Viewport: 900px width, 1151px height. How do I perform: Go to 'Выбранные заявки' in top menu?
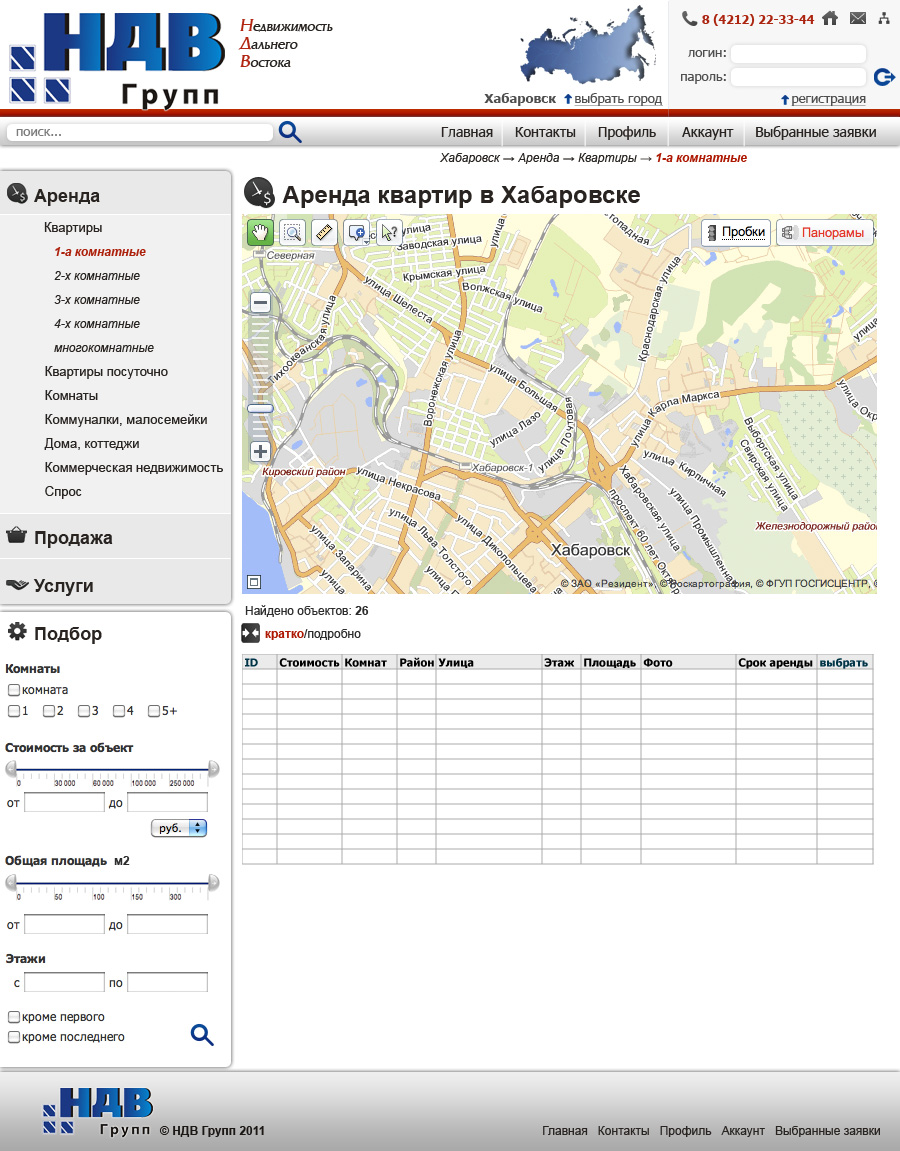(x=815, y=132)
